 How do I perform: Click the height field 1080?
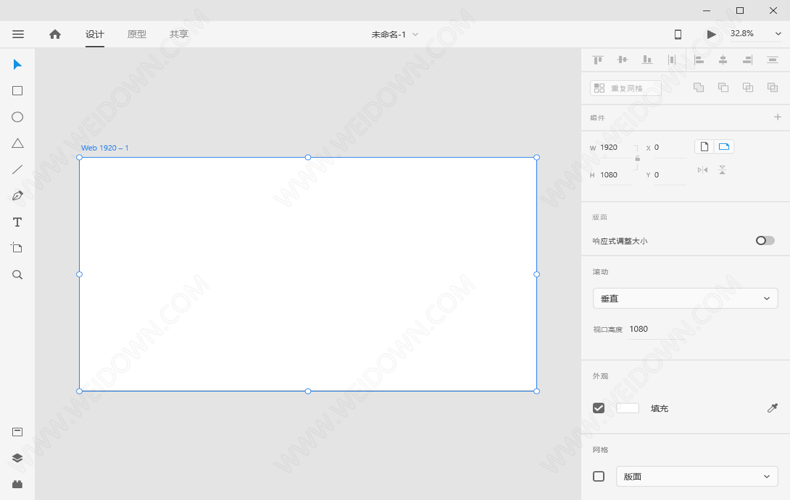[x=615, y=175]
